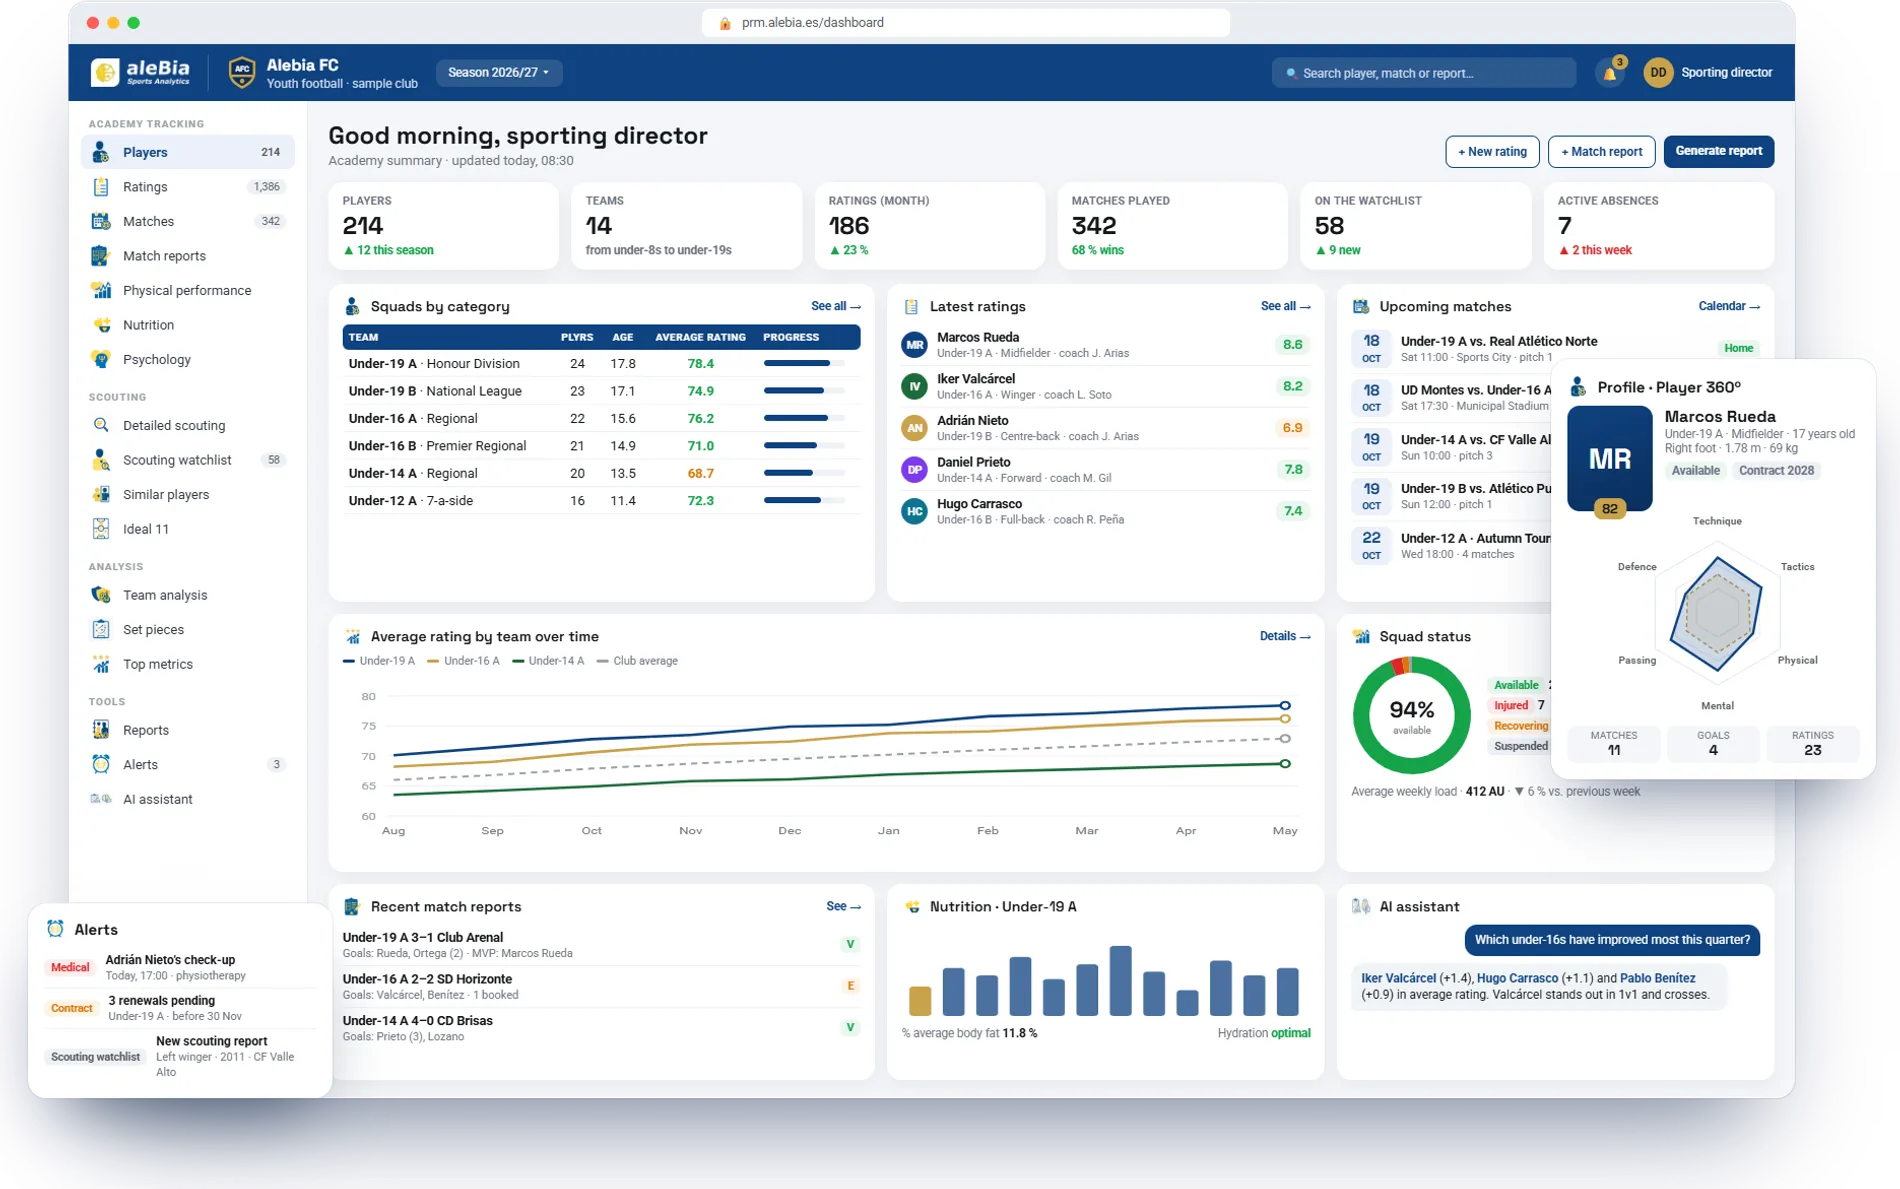Click the notification bell icon
Image resolution: width=1900 pixels, height=1189 pixels.
(x=1610, y=73)
